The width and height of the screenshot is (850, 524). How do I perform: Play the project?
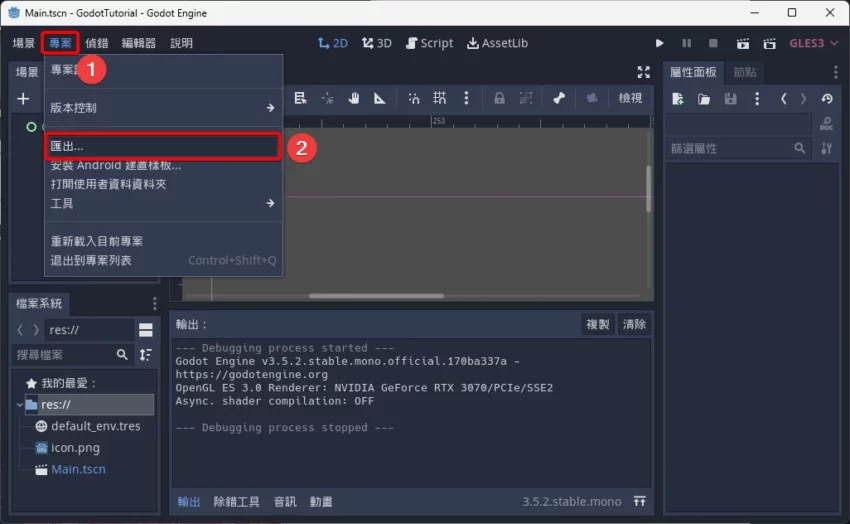click(659, 43)
